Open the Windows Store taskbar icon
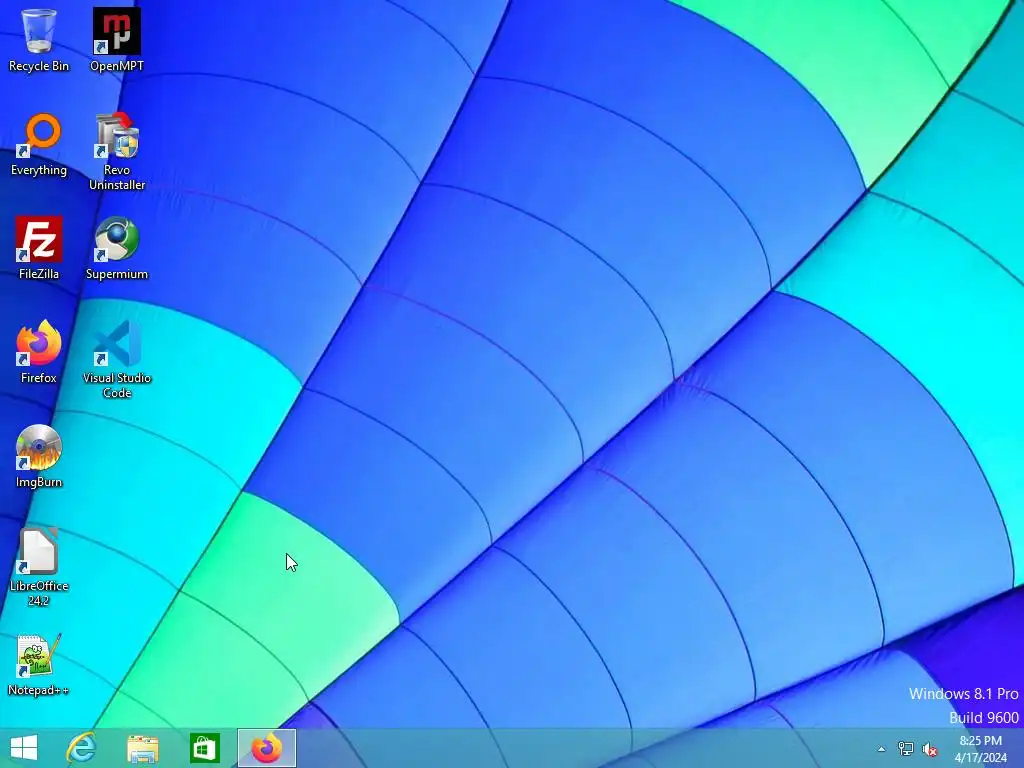This screenshot has height=768, width=1024. click(x=204, y=748)
